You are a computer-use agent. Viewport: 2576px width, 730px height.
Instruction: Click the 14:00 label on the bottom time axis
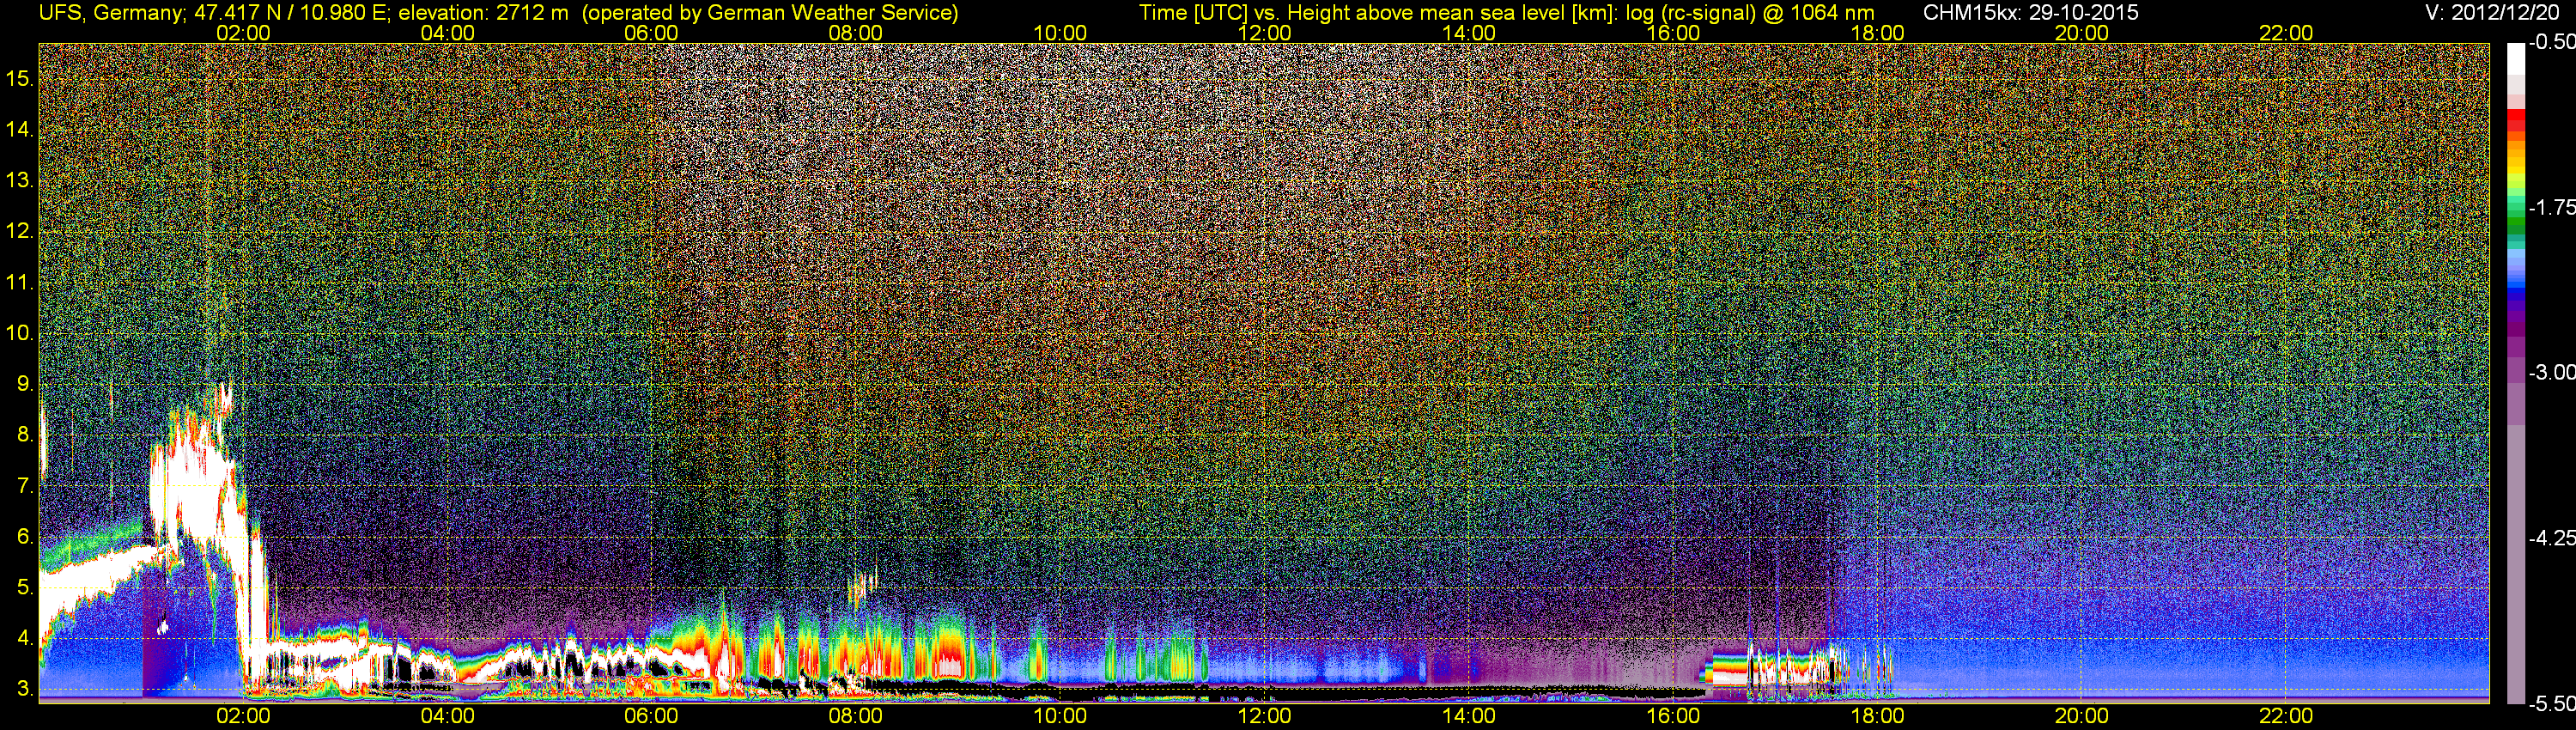(x=1469, y=716)
